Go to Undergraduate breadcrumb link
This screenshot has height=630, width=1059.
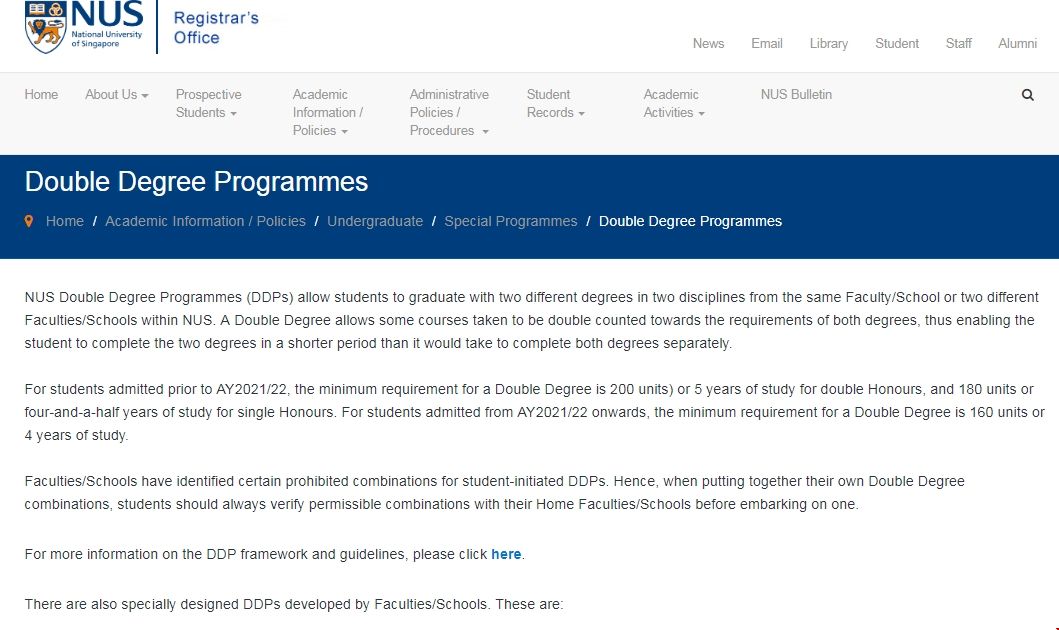pyautogui.click(x=375, y=221)
